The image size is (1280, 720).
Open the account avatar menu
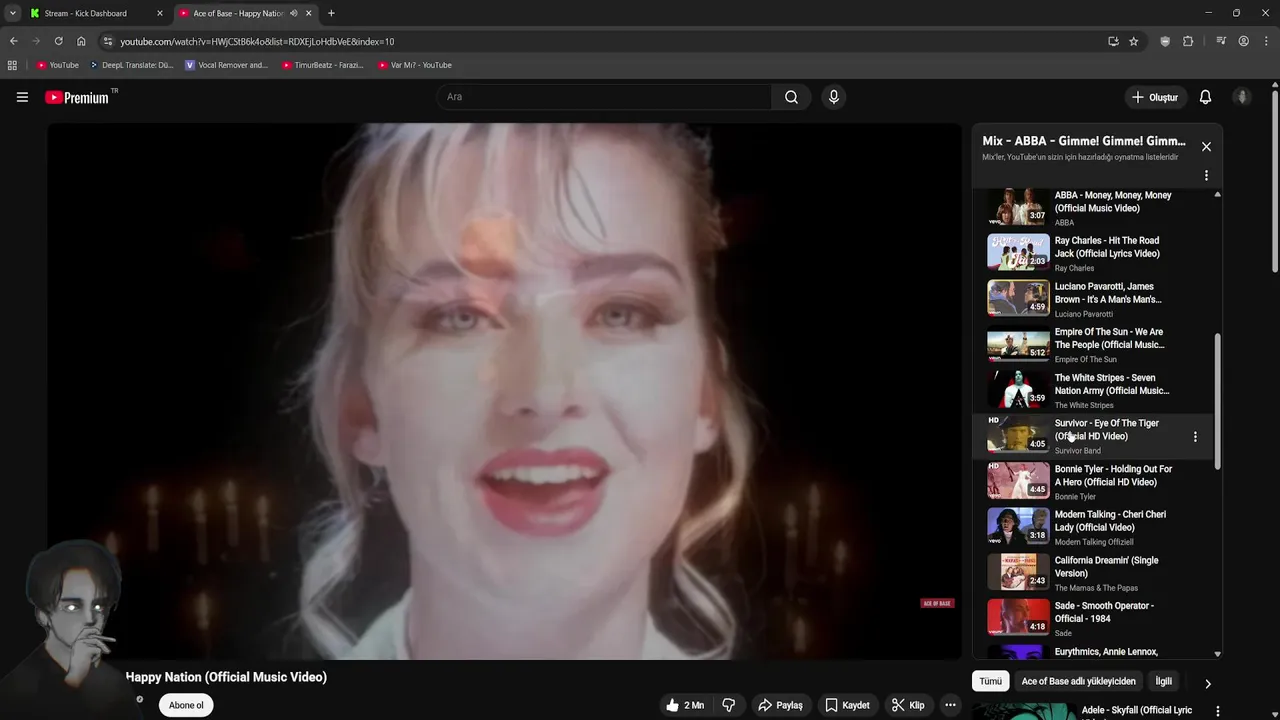click(1242, 97)
